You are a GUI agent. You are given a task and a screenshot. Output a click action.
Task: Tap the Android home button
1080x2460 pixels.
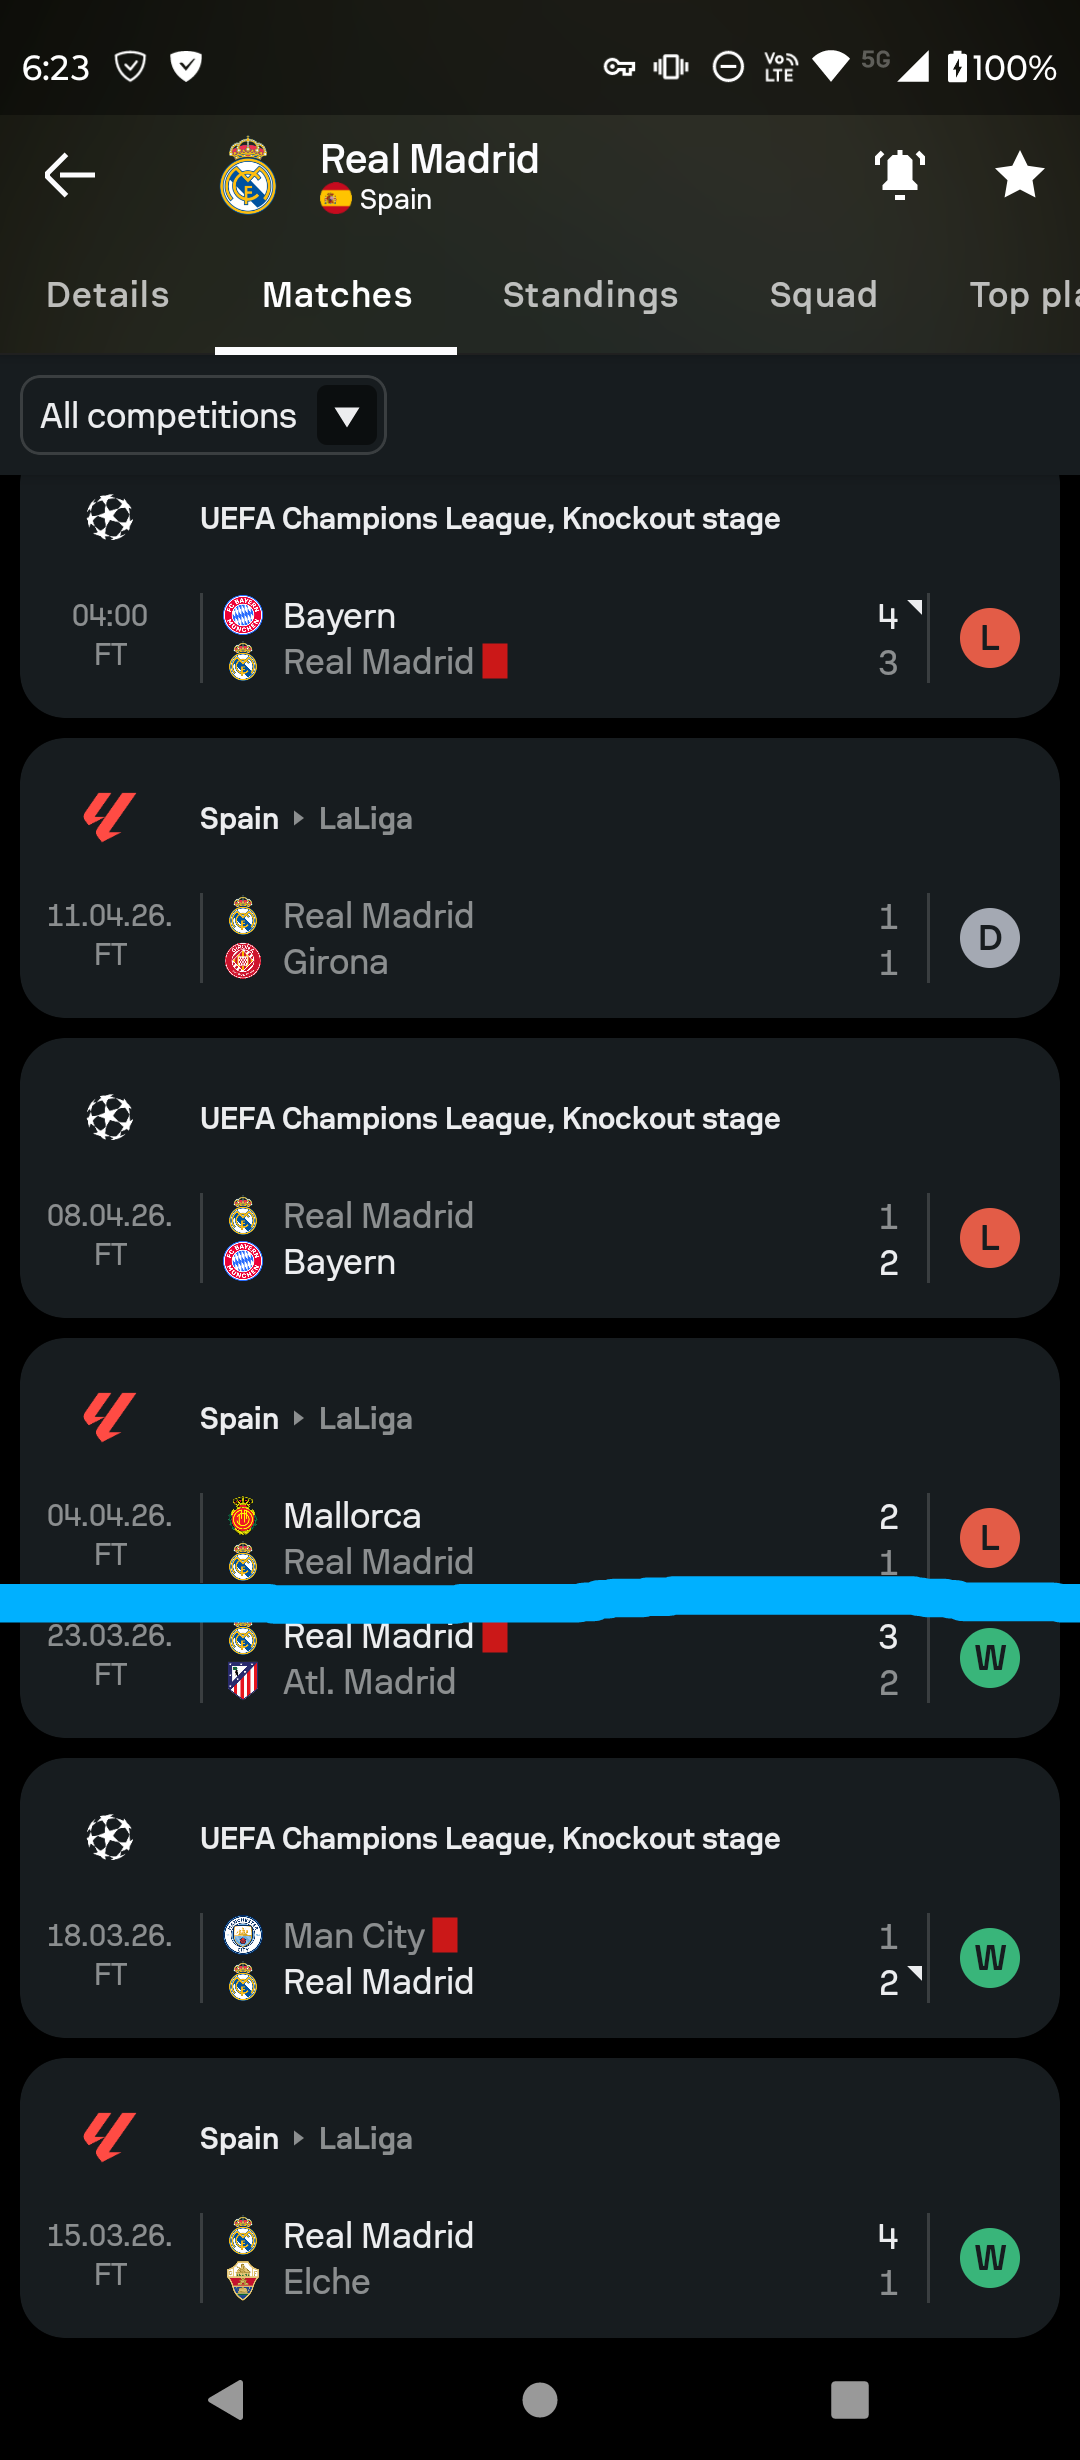(540, 2400)
